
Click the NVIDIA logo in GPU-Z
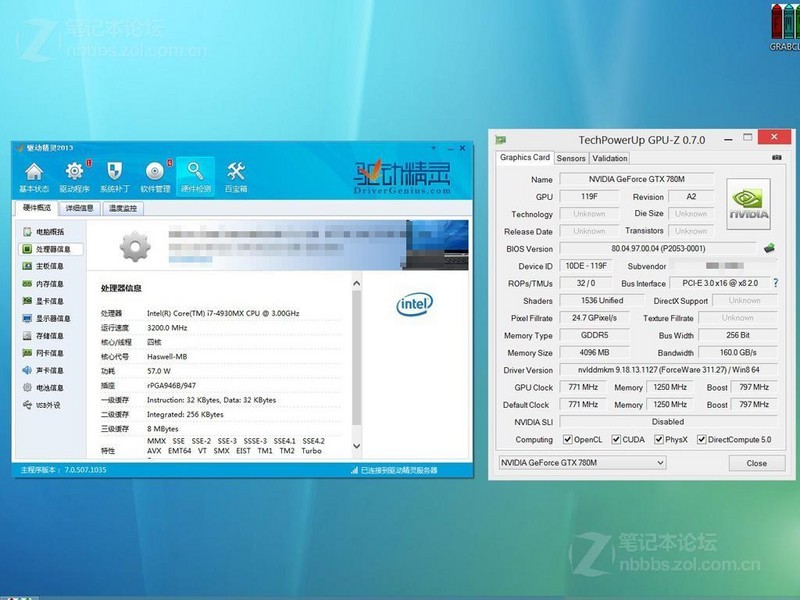(748, 204)
